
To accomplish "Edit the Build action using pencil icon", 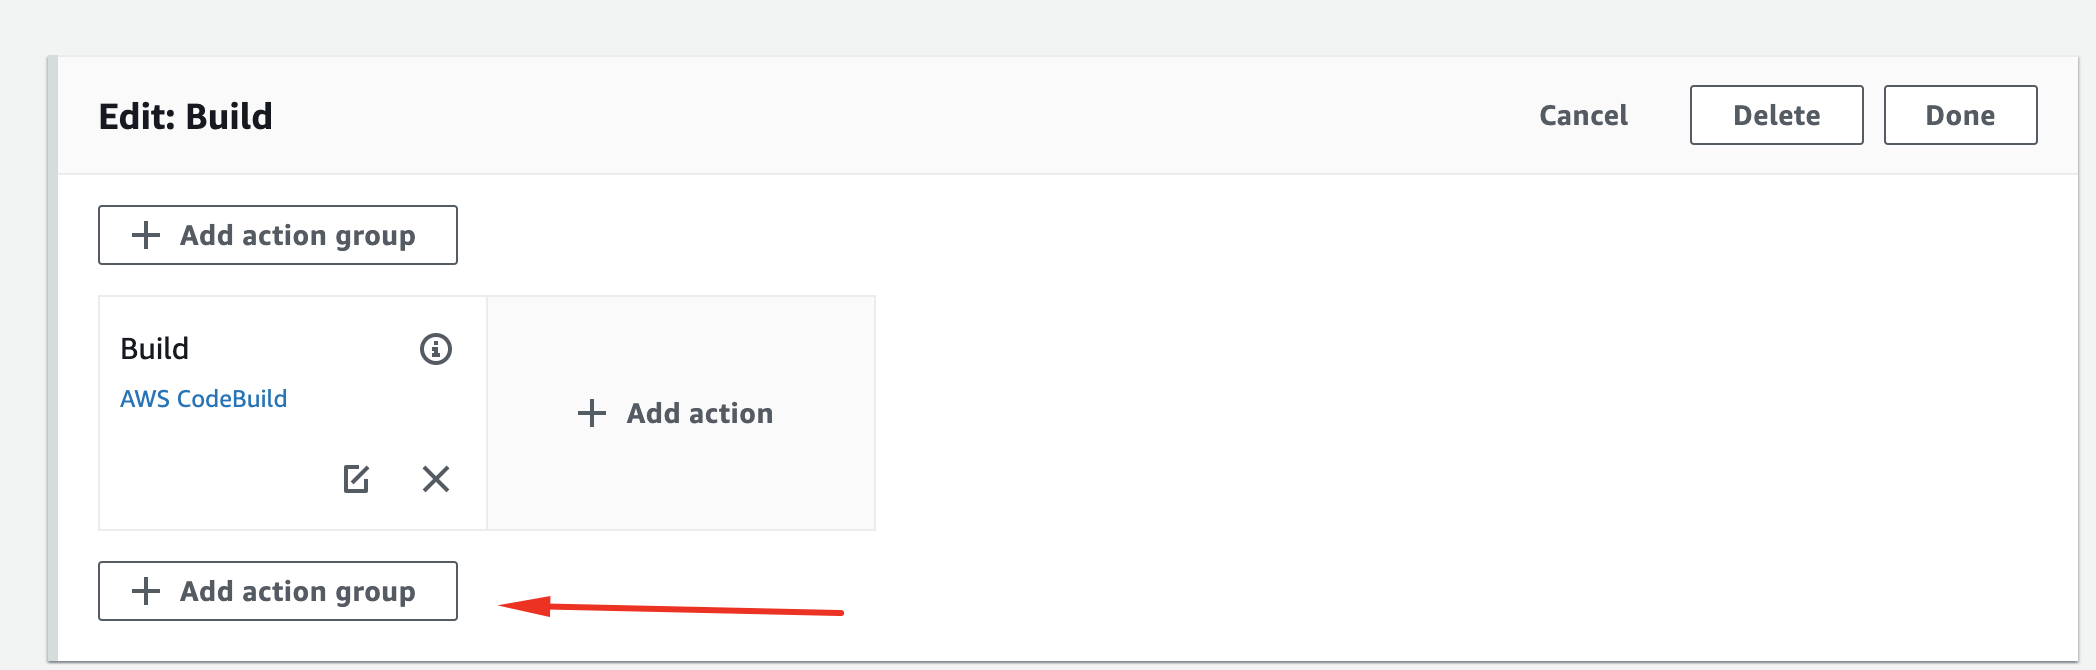I will click(356, 479).
